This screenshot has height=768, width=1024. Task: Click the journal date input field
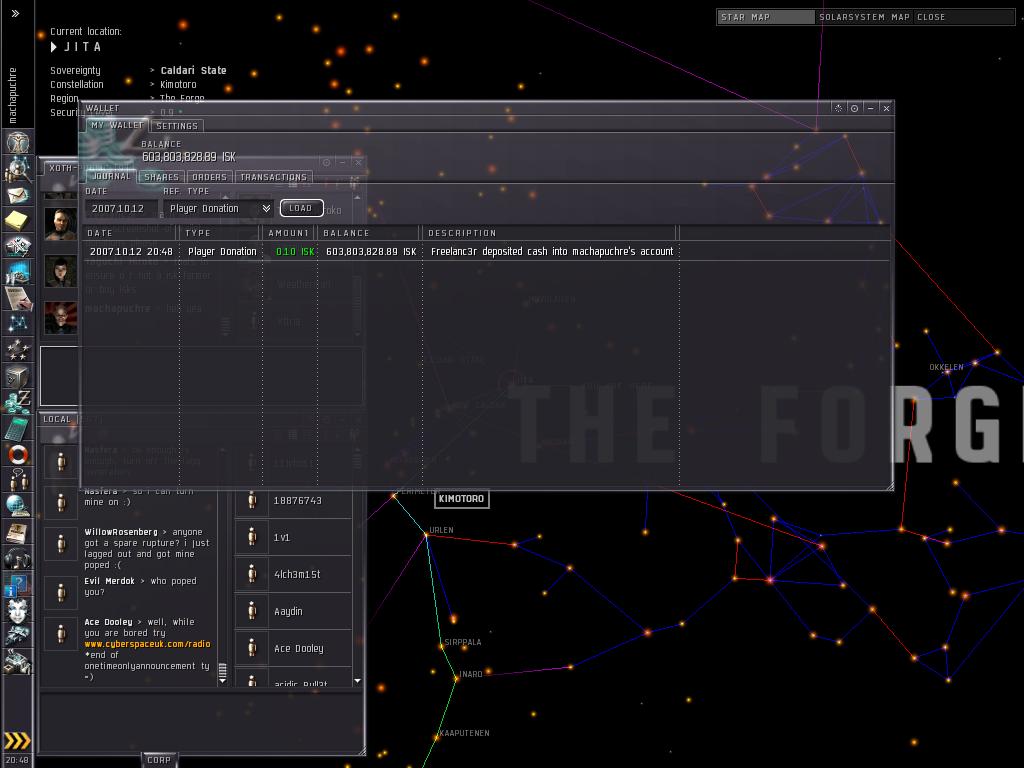point(120,208)
